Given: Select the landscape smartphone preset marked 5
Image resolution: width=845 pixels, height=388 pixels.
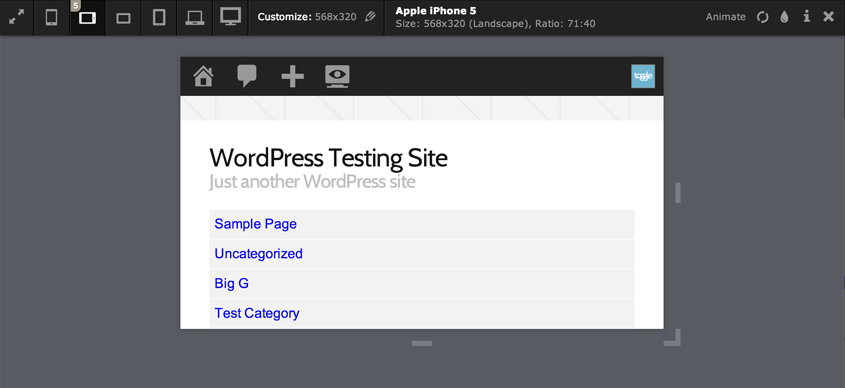Looking at the screenshot, I should (x=87, y=18).
